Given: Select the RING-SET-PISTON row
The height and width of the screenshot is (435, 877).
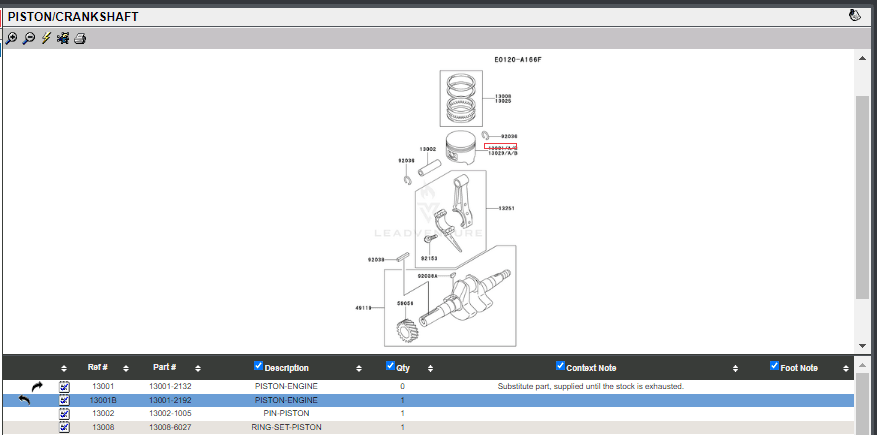Looking at the screenshot, I should (286, 427).
